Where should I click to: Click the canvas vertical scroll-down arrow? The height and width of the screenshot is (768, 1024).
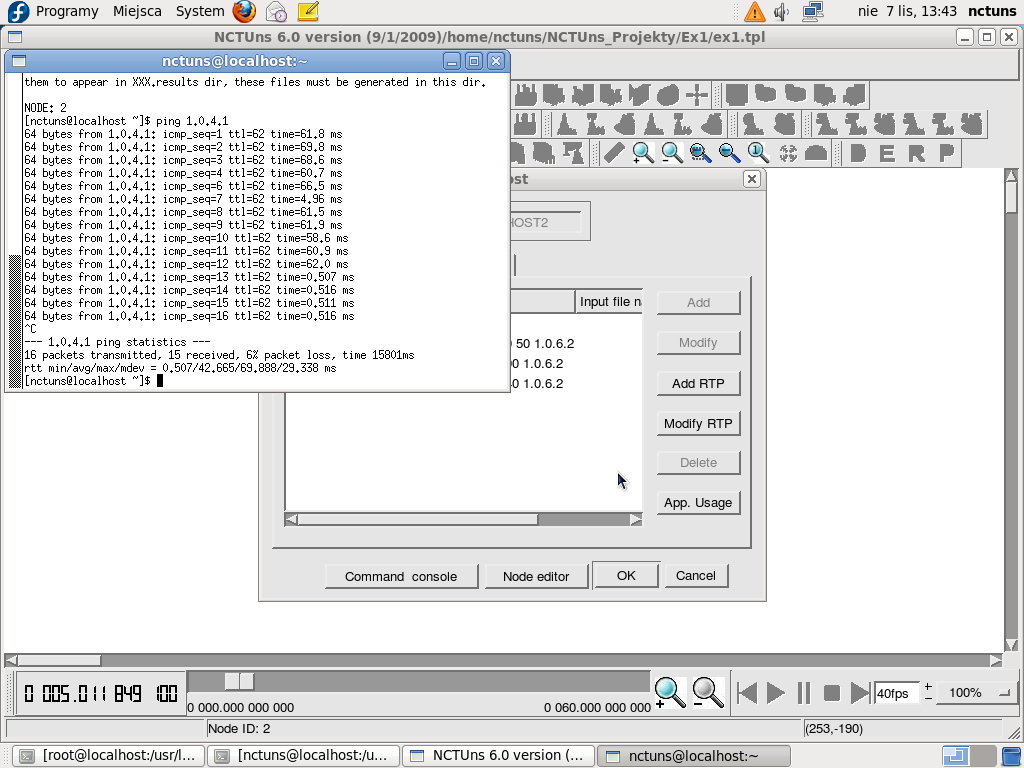coord(1011,644)
